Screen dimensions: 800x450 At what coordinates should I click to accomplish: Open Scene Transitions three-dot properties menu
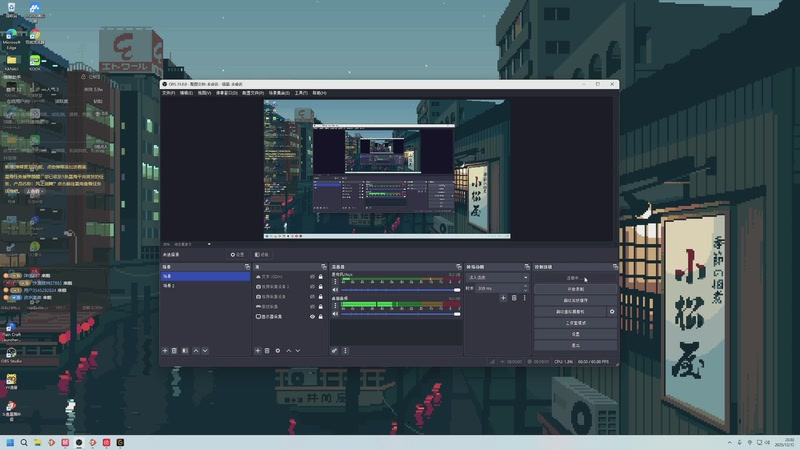(524, 297)
